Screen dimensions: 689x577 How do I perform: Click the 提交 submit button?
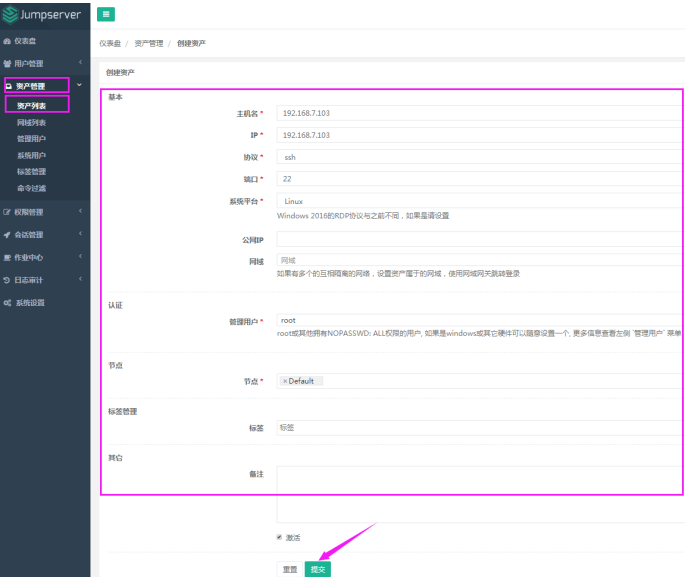(x=318, y=569)
